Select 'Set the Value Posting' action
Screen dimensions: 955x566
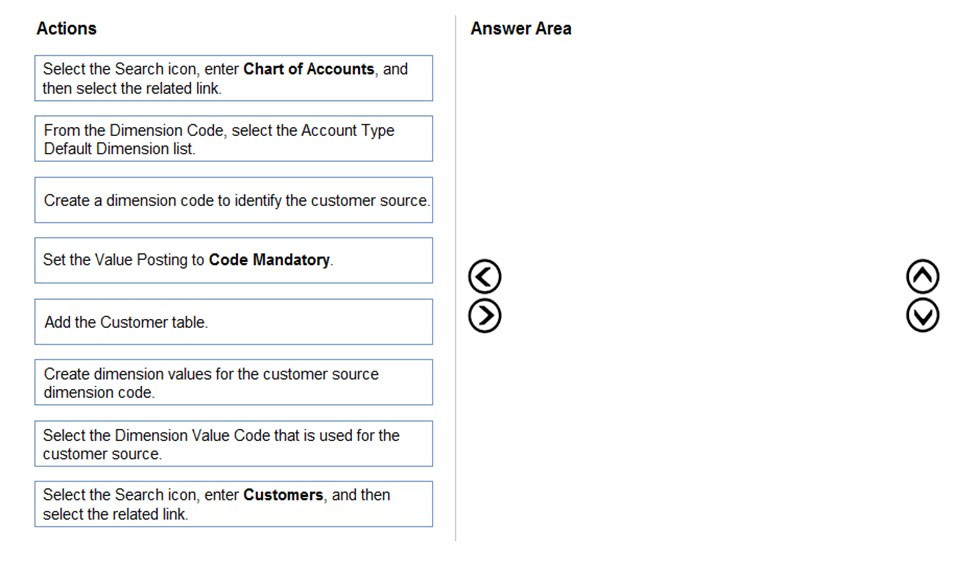coord(233,260)
